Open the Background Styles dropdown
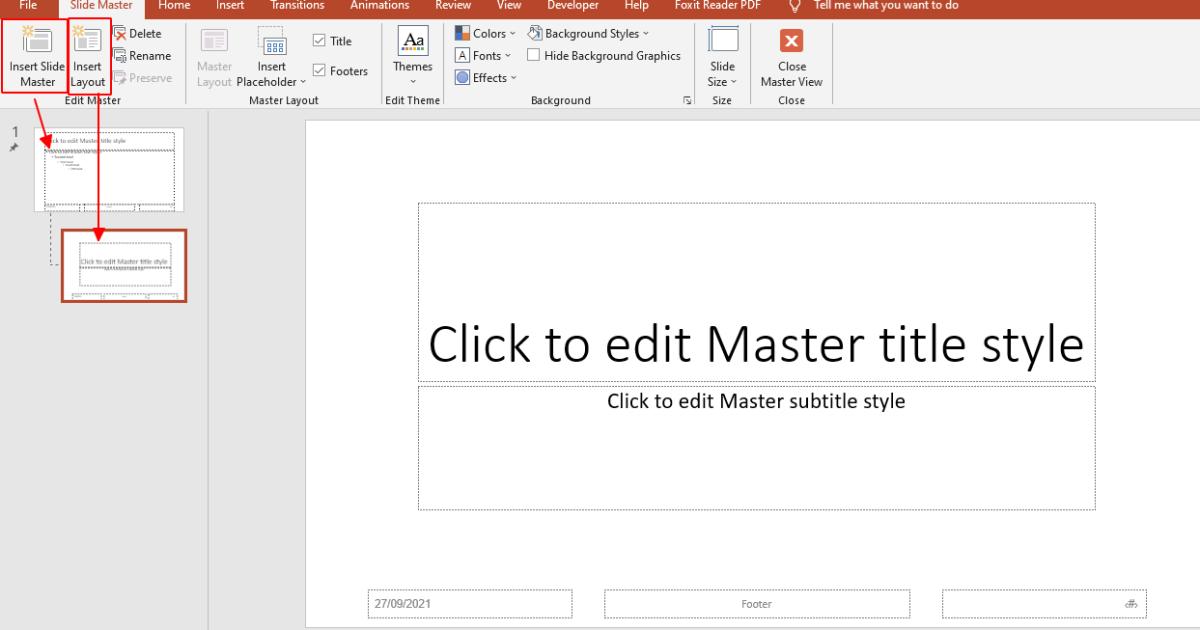The width and height of the screenshot is (1200, 630). click(589, 34)
